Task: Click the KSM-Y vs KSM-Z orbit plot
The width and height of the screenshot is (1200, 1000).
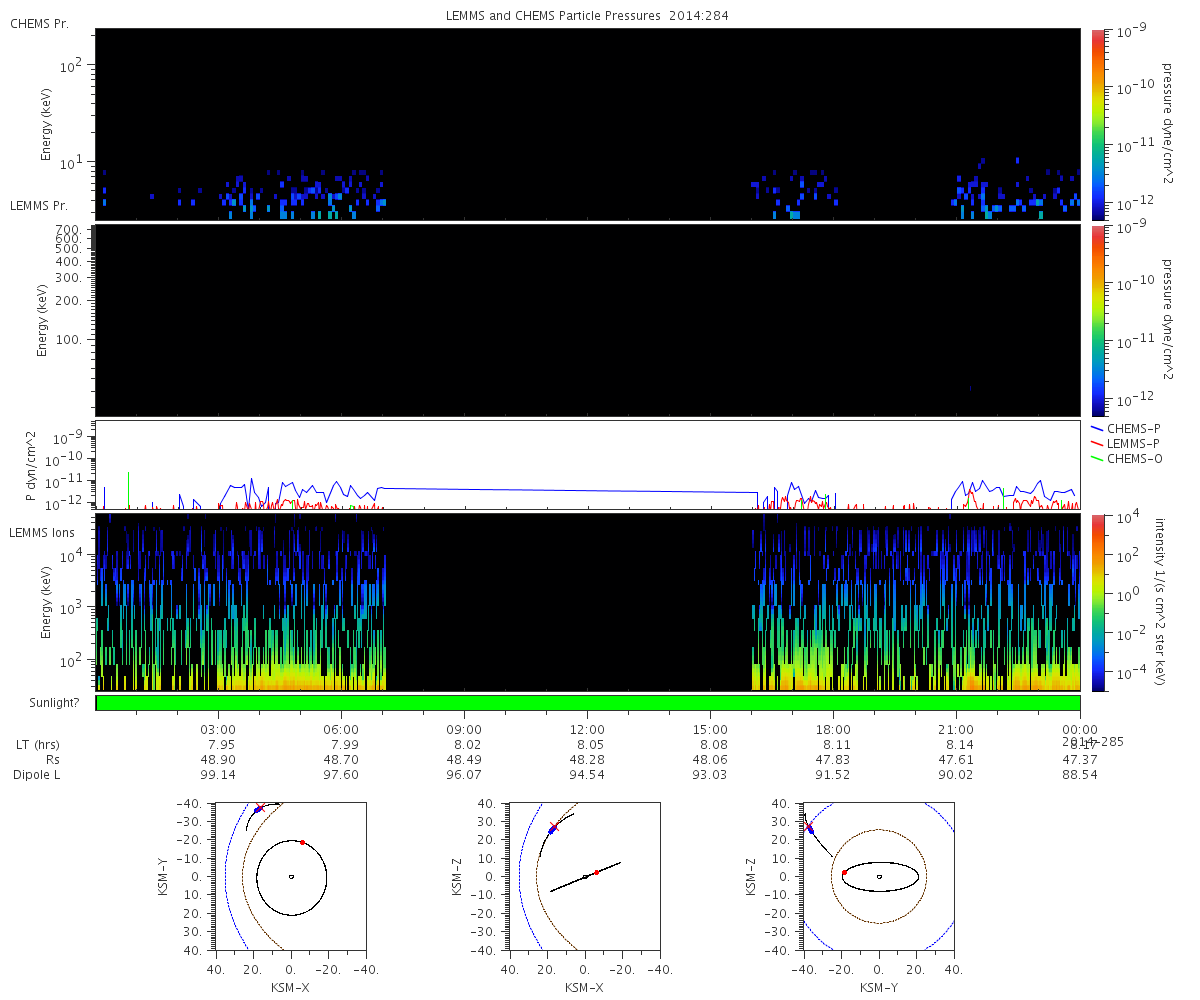Action: coord(879,876)
